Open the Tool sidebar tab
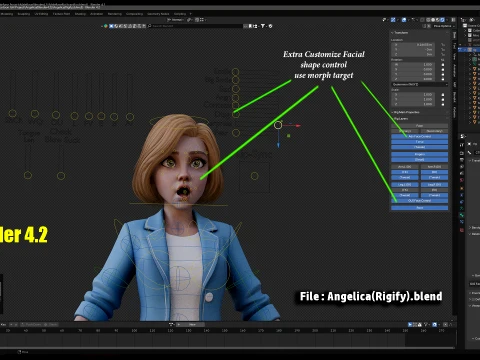The height and width of the screenshot is (360, 480). (x=454, y=46)
